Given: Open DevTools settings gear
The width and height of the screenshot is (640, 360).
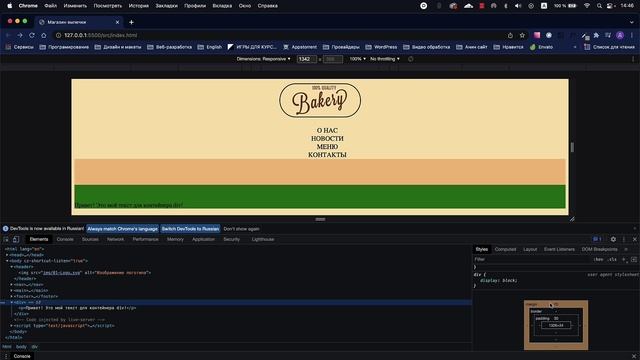Looking at the screenshot, I should (x=613, y=239).
